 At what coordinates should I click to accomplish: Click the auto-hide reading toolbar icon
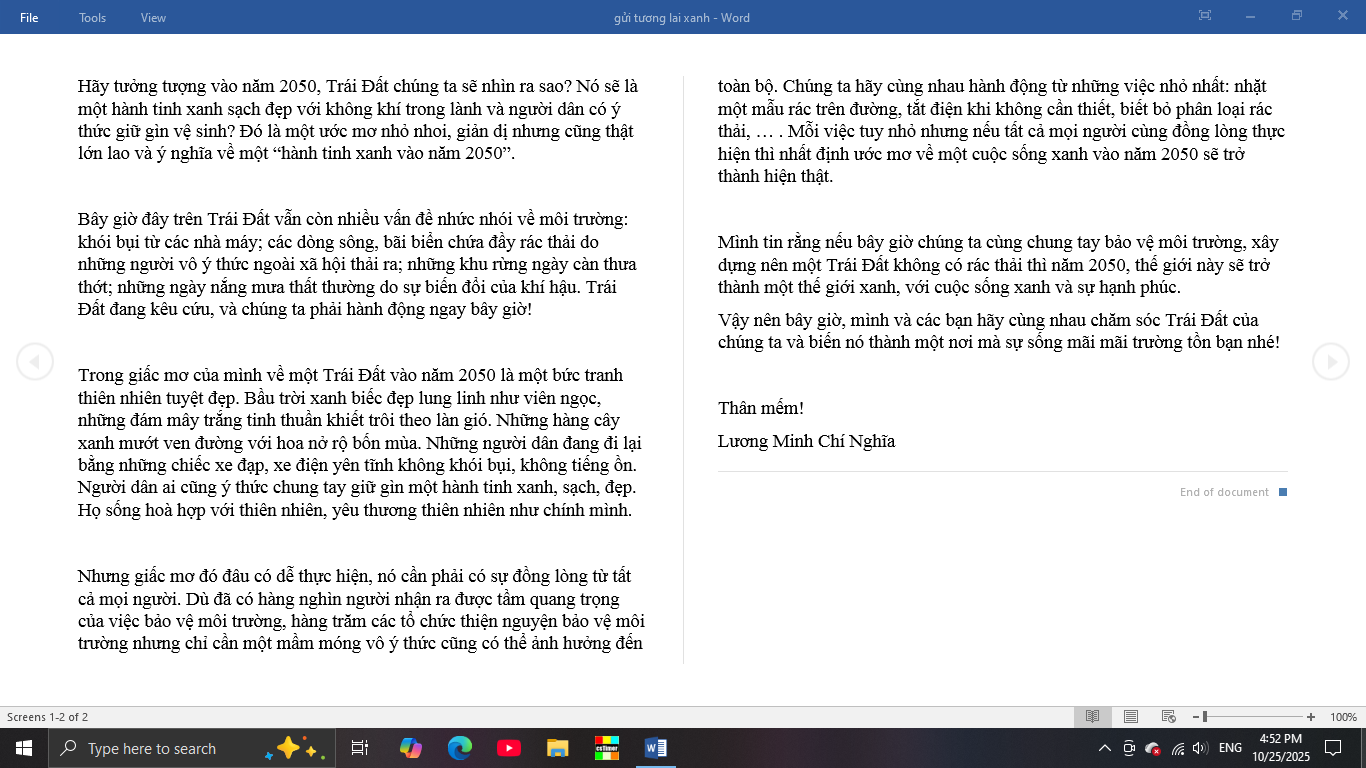1204,16
